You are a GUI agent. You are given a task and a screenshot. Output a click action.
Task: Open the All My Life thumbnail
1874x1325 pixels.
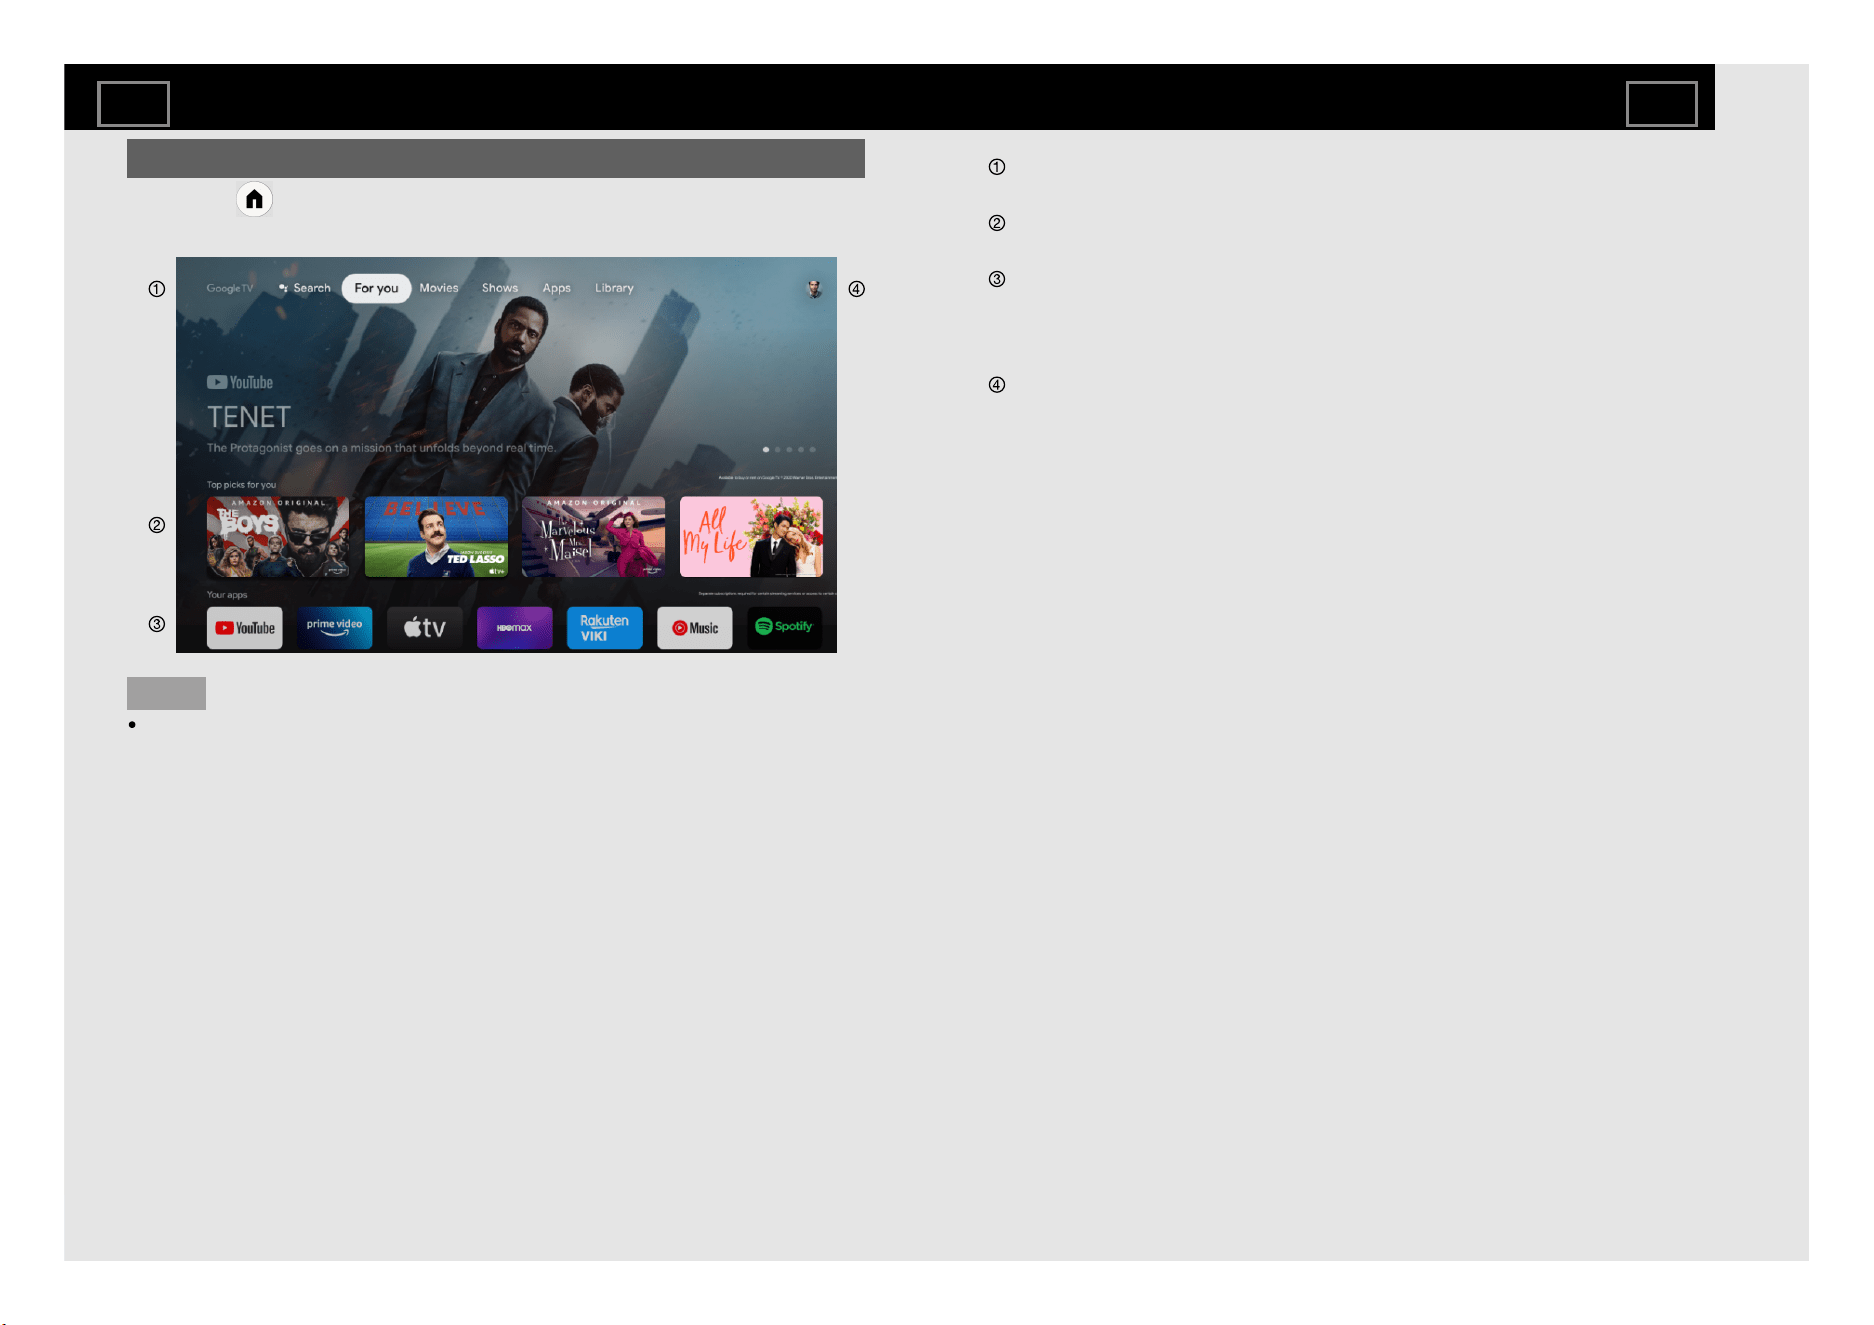click(x=751, y=537)
